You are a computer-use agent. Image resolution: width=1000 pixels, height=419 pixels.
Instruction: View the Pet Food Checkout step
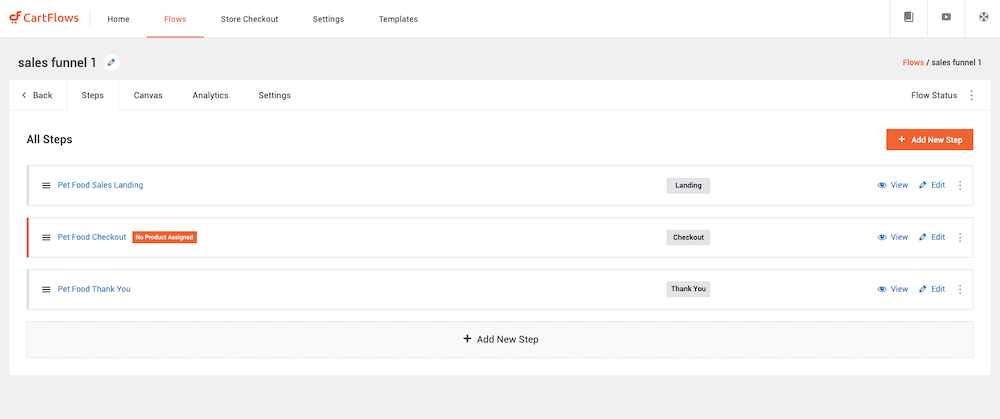(x=893, y=237)
